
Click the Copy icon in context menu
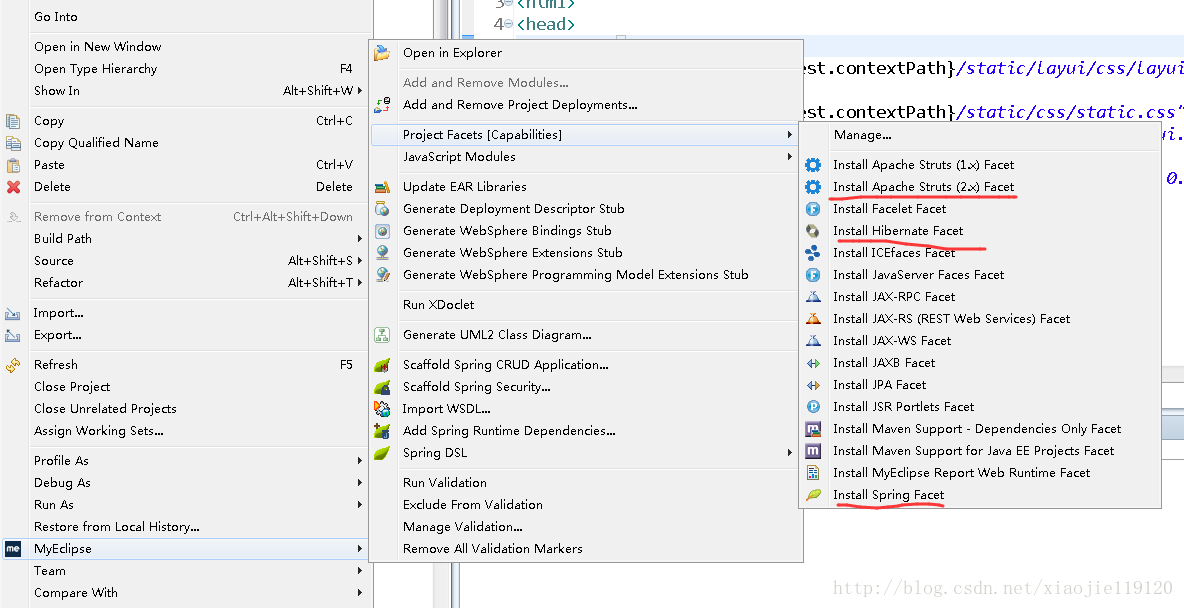13,121
